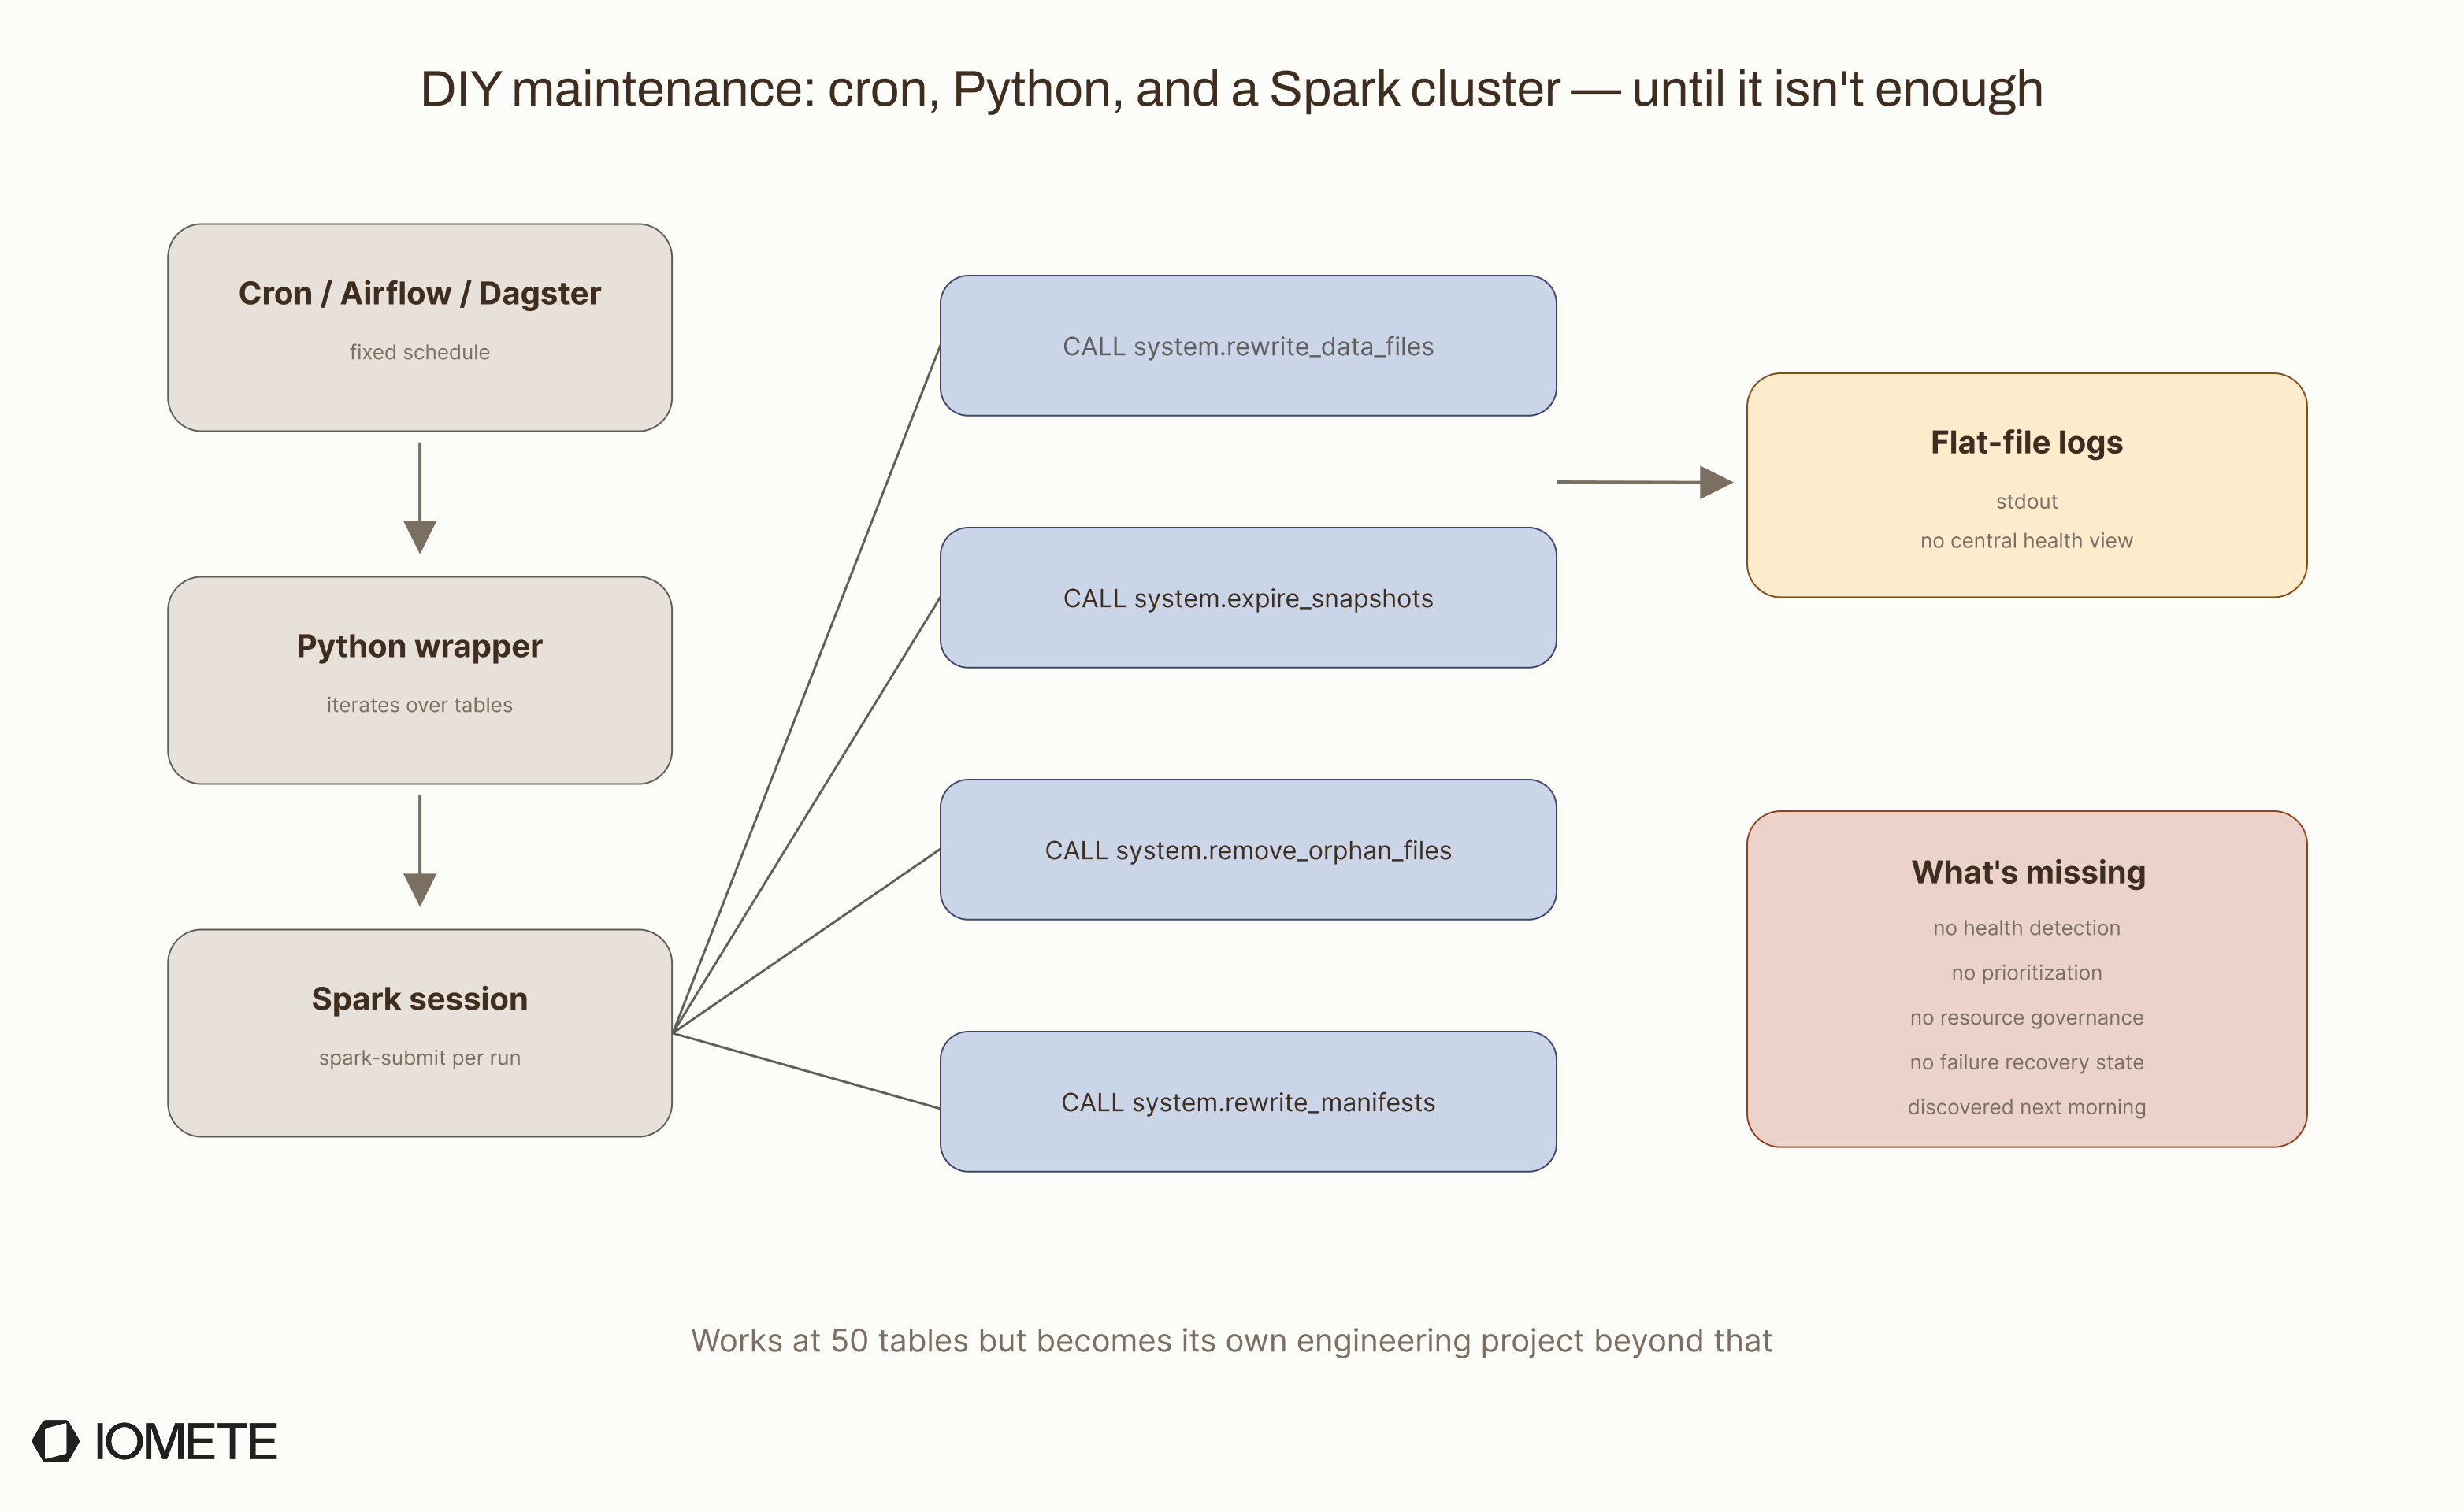Click 'no prioritization' line
Screen dimensions: 2464x1512
[x=2027, y=973]
